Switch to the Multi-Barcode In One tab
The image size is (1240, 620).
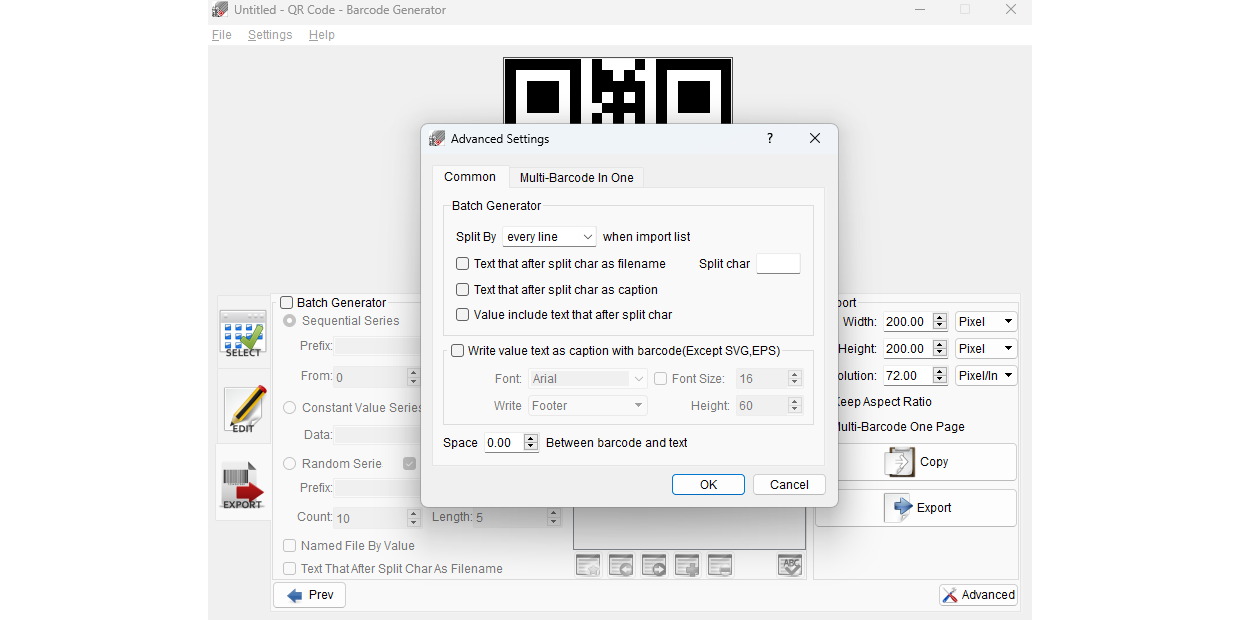click(576, 177)
